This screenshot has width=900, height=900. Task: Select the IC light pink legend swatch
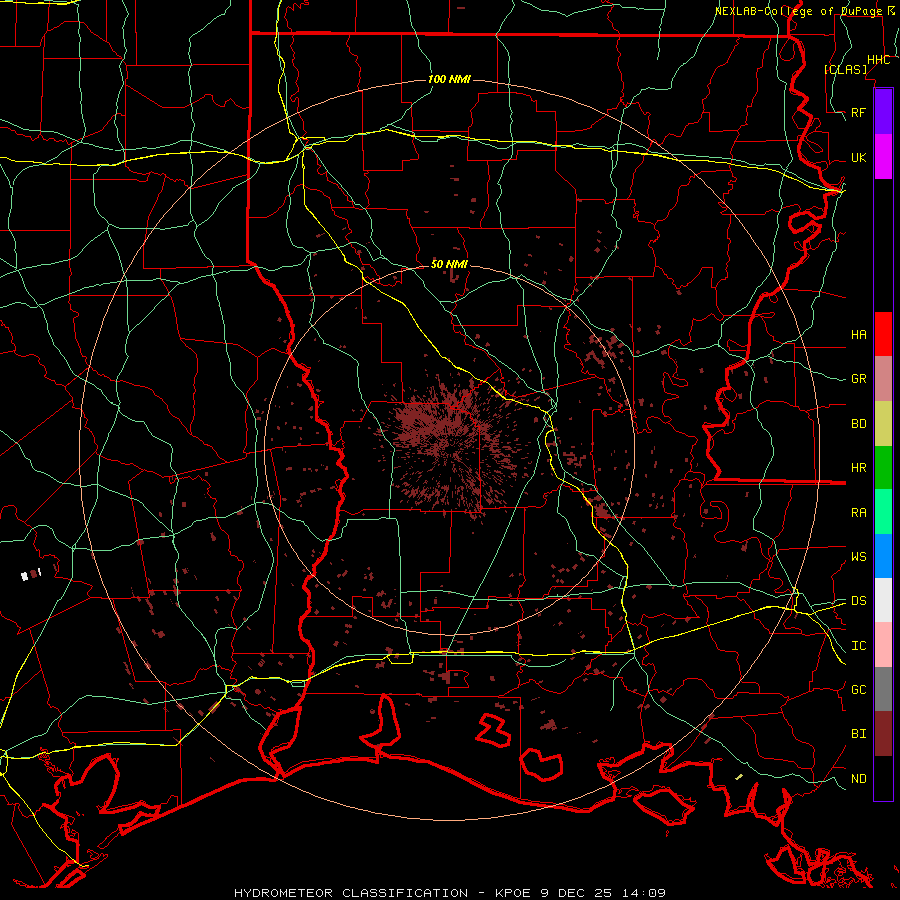883,645
